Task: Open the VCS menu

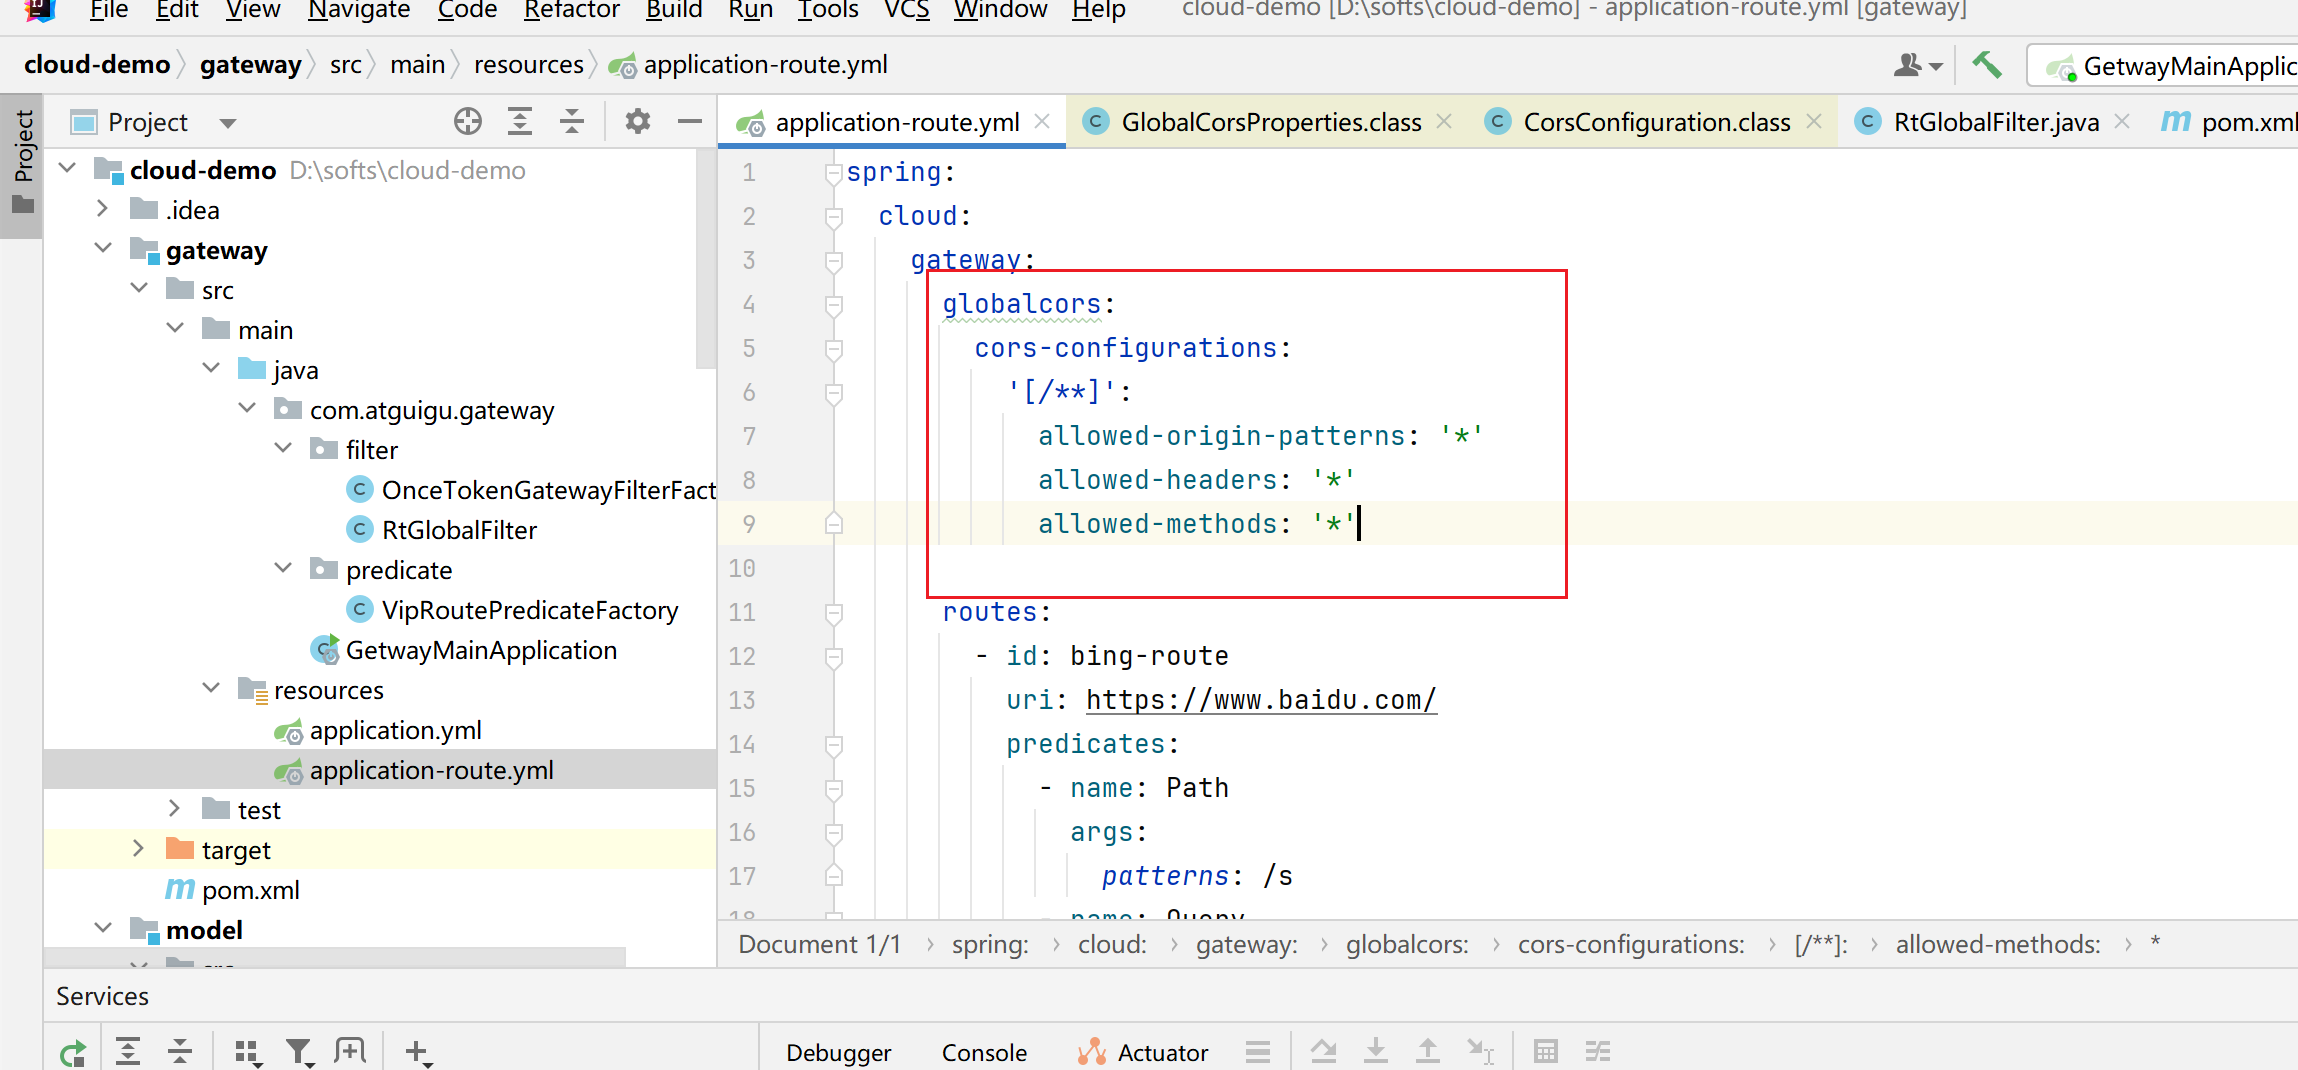Action: coord(906,11)
